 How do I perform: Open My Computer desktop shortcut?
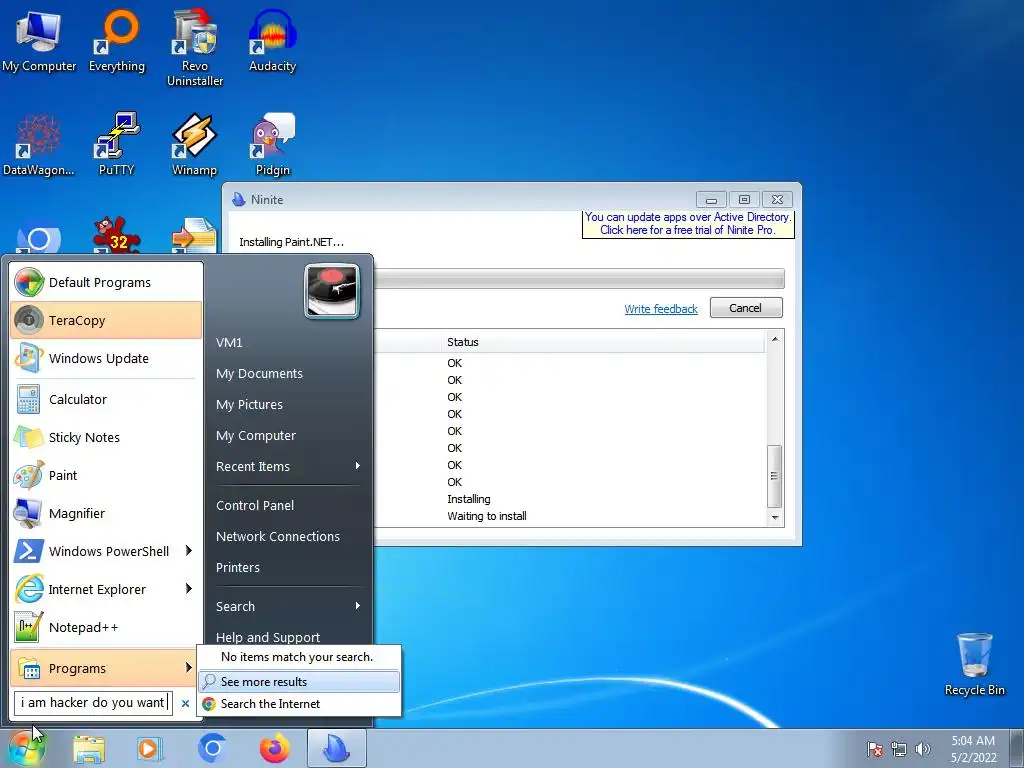click(39, 40)
